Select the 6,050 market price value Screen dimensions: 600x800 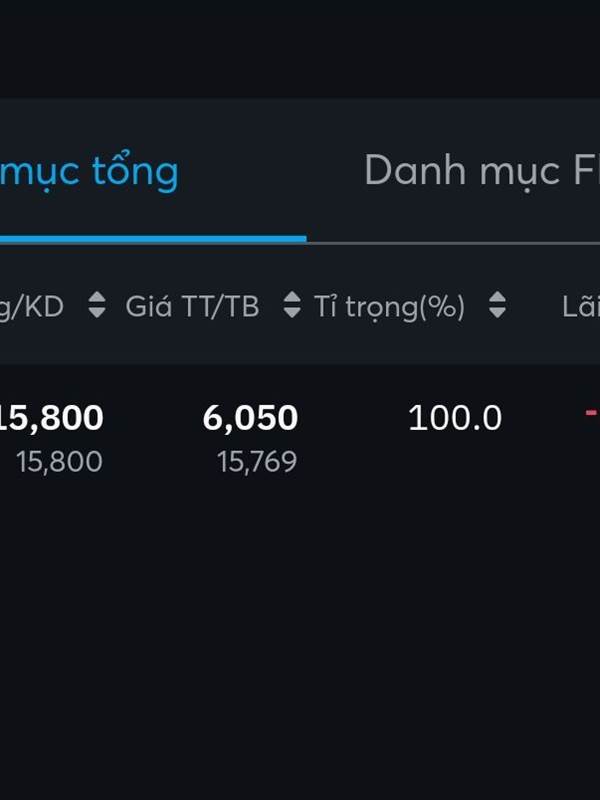click(250, 418)
